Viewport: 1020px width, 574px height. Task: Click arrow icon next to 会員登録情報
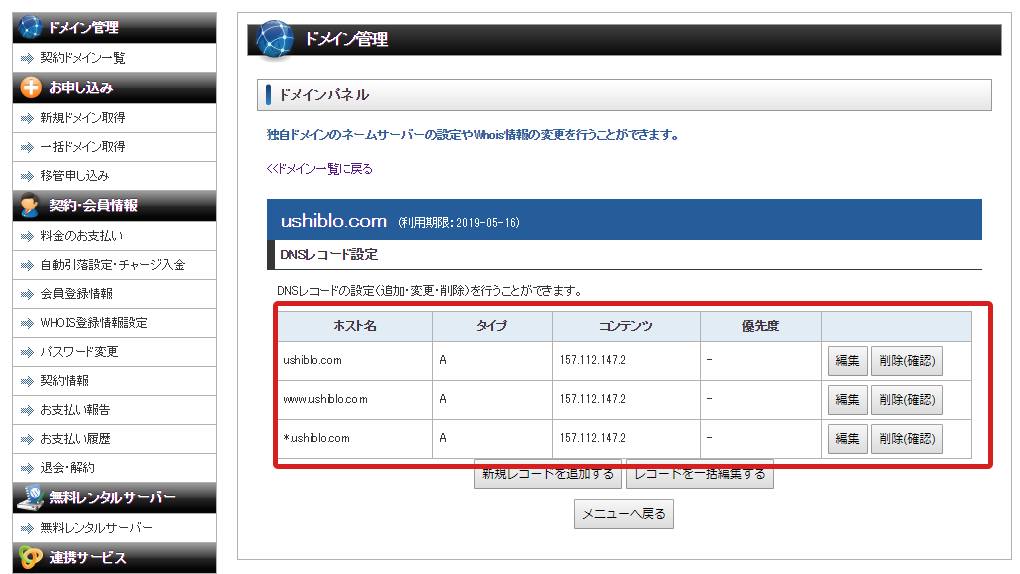pyautogui.click(x=27, y=294)
